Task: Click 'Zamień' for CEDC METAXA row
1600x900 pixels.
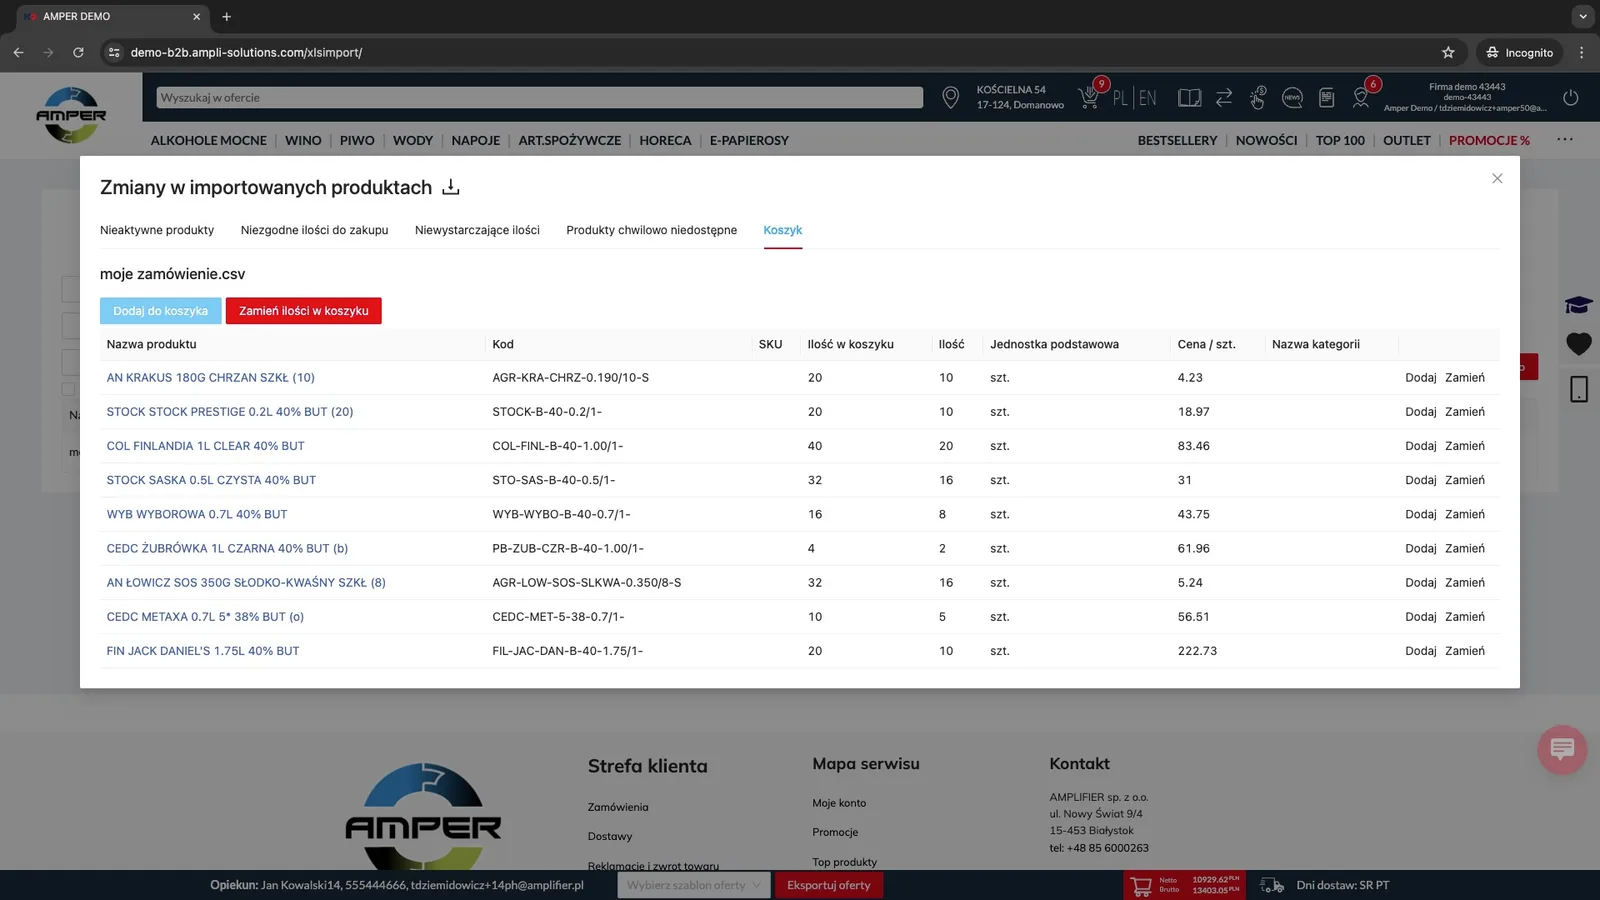Action: (1465, 617)
